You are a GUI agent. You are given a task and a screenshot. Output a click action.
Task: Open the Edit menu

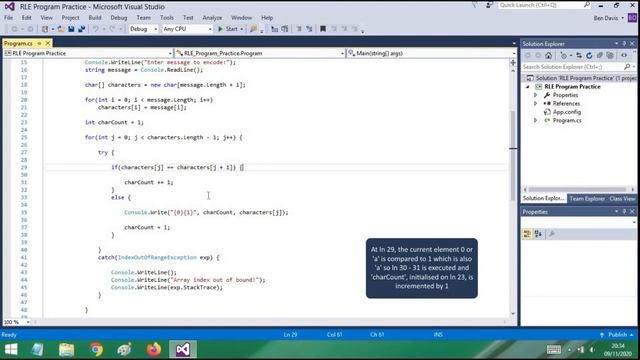27,18
